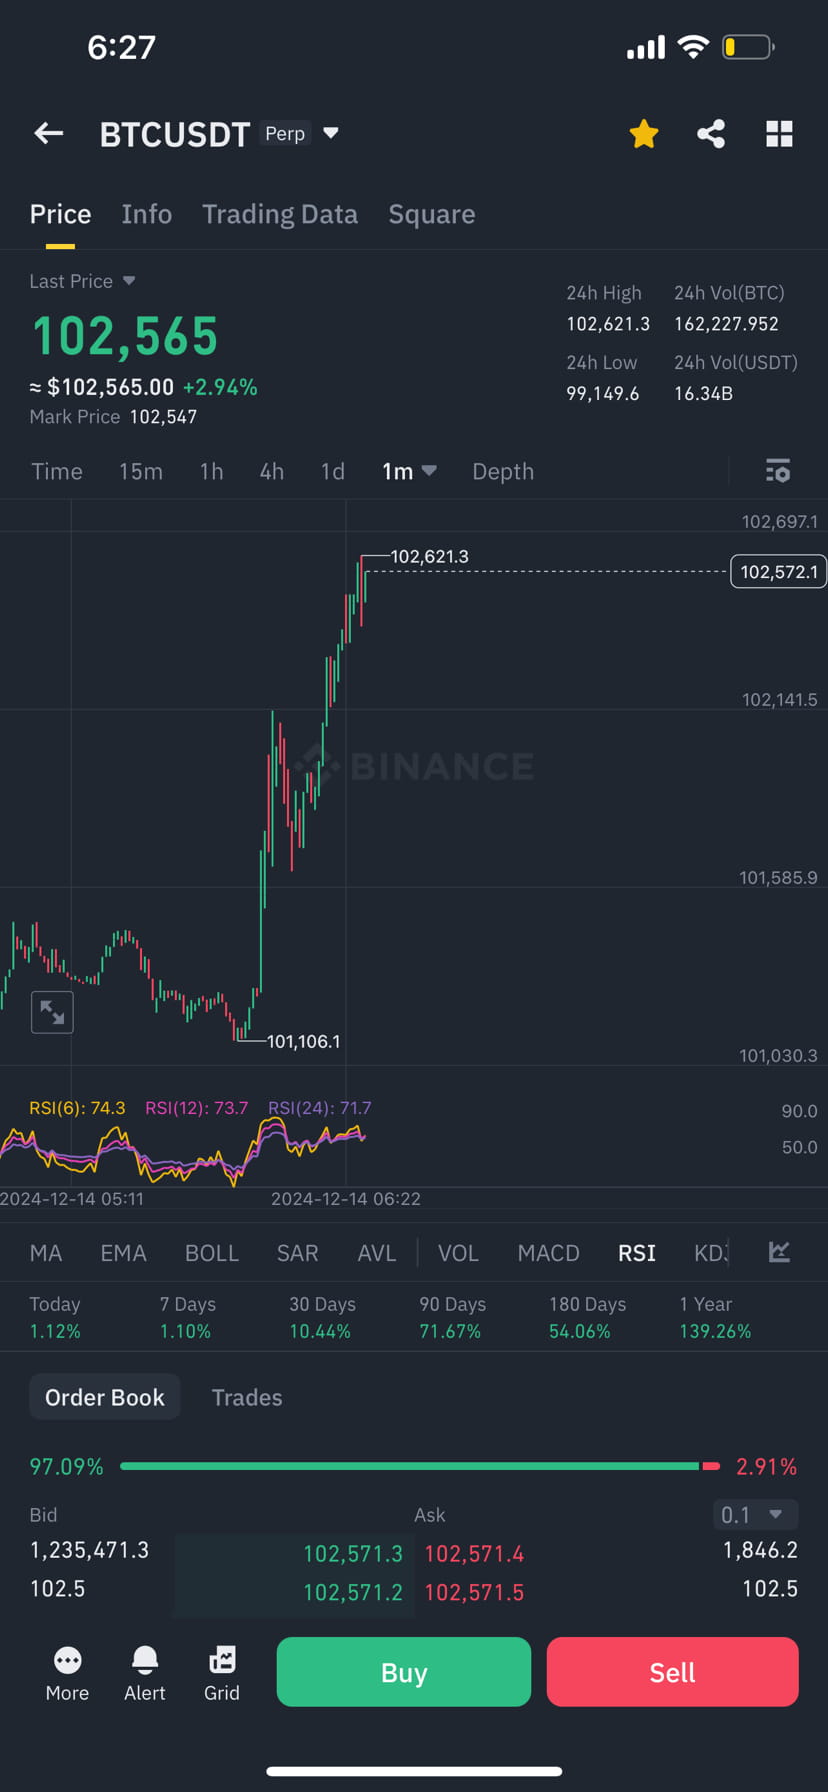The height and width of the screenshot is (1792, 828).
Task: Toggle the RSI sub-indicator
Action: 637,1253
